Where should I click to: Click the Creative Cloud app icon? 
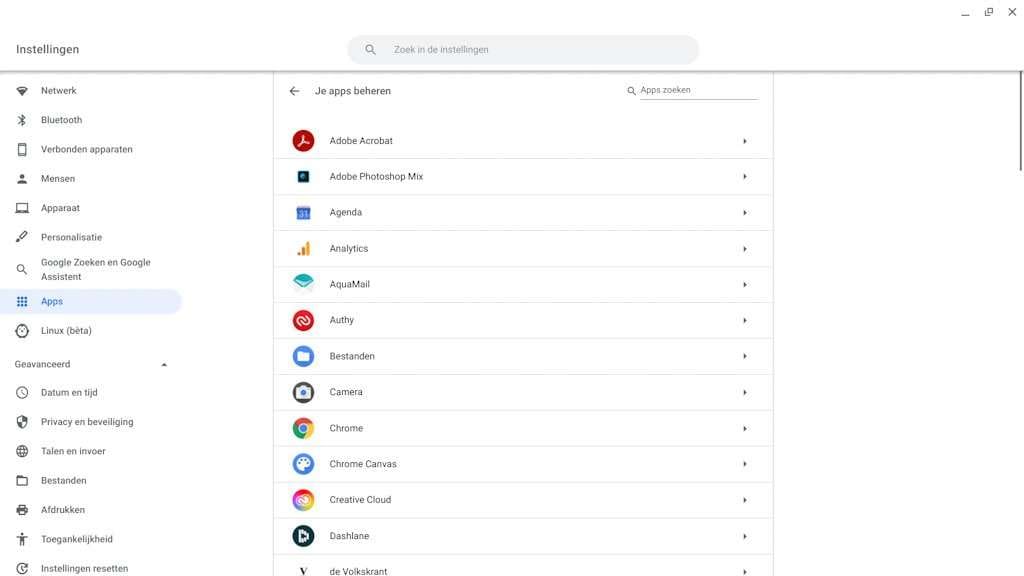click(x=303, y=500)
